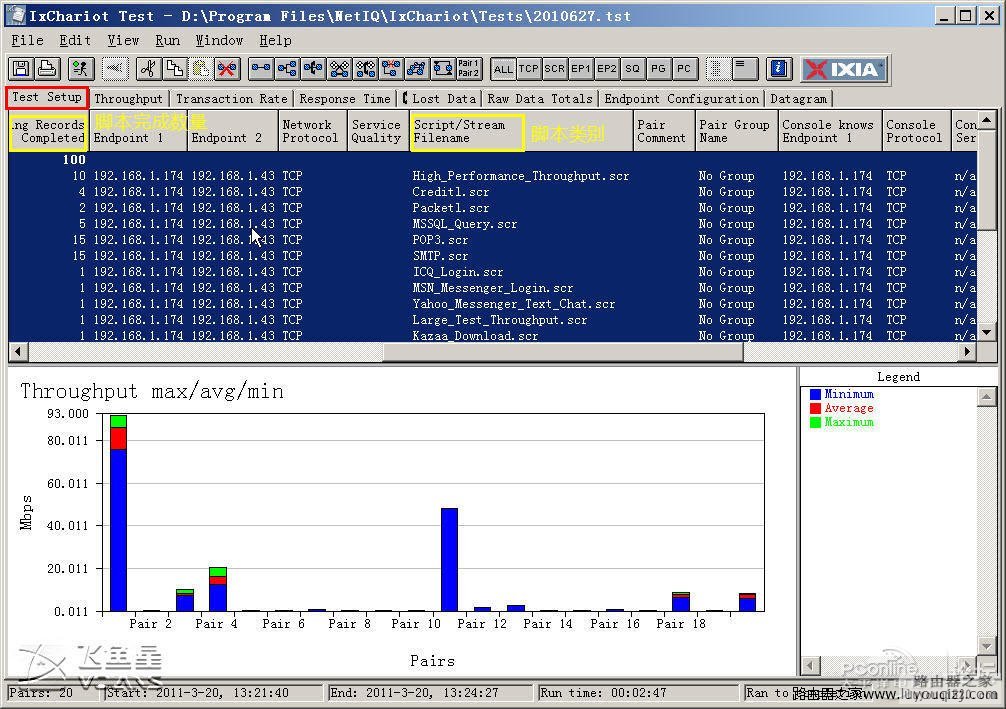This screenshot has height=709, width=1006.
Task: Switch to the Throughput tab
Action: pyautogui.click(x=128, y=99)
